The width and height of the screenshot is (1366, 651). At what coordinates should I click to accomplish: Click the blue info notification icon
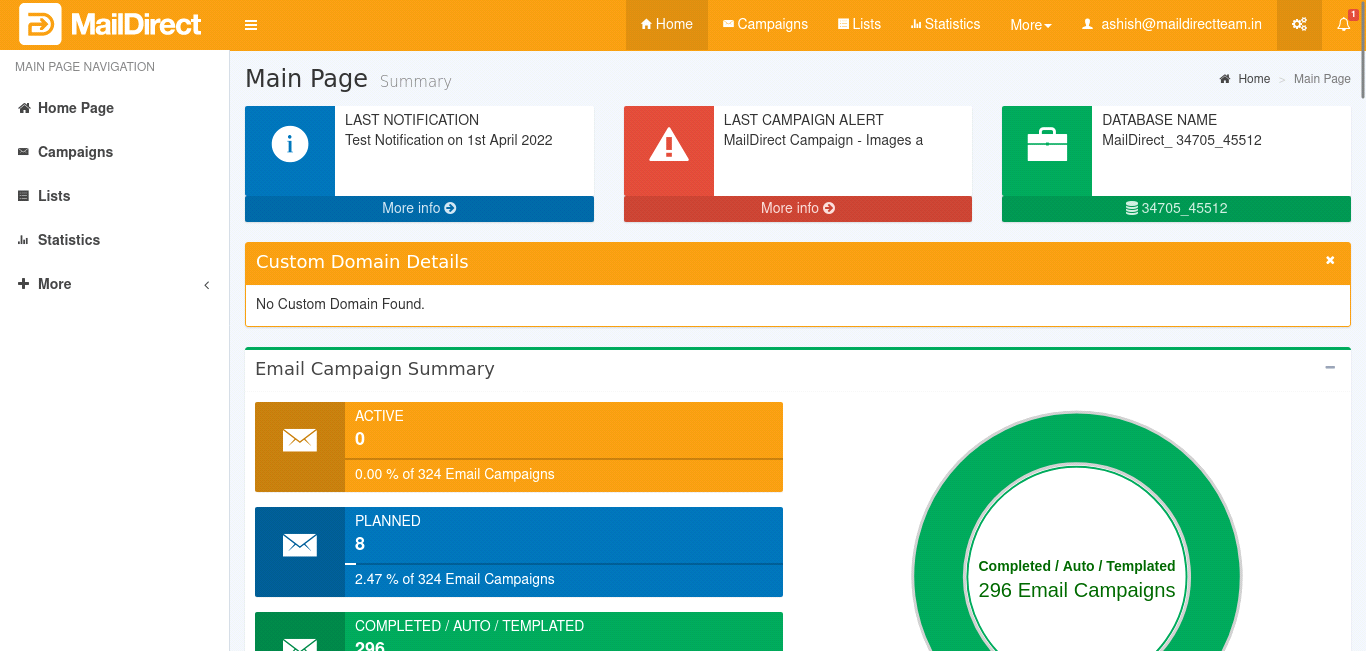[290, 145]
